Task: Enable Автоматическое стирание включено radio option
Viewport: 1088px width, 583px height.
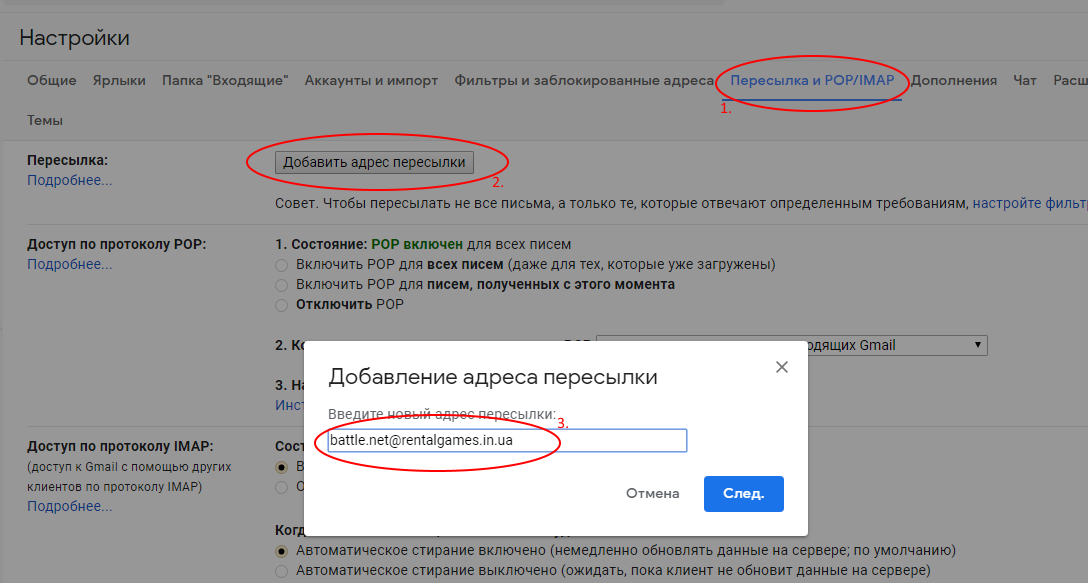Action: [282, 551]
